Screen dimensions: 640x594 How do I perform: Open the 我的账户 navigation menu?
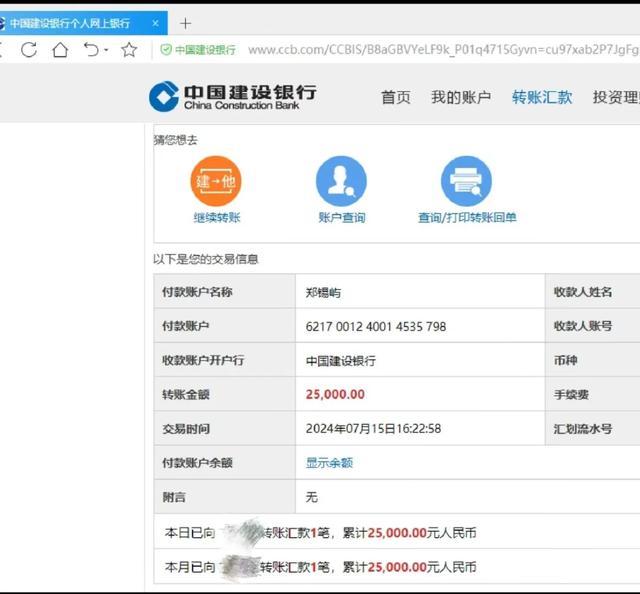[460, 97]
